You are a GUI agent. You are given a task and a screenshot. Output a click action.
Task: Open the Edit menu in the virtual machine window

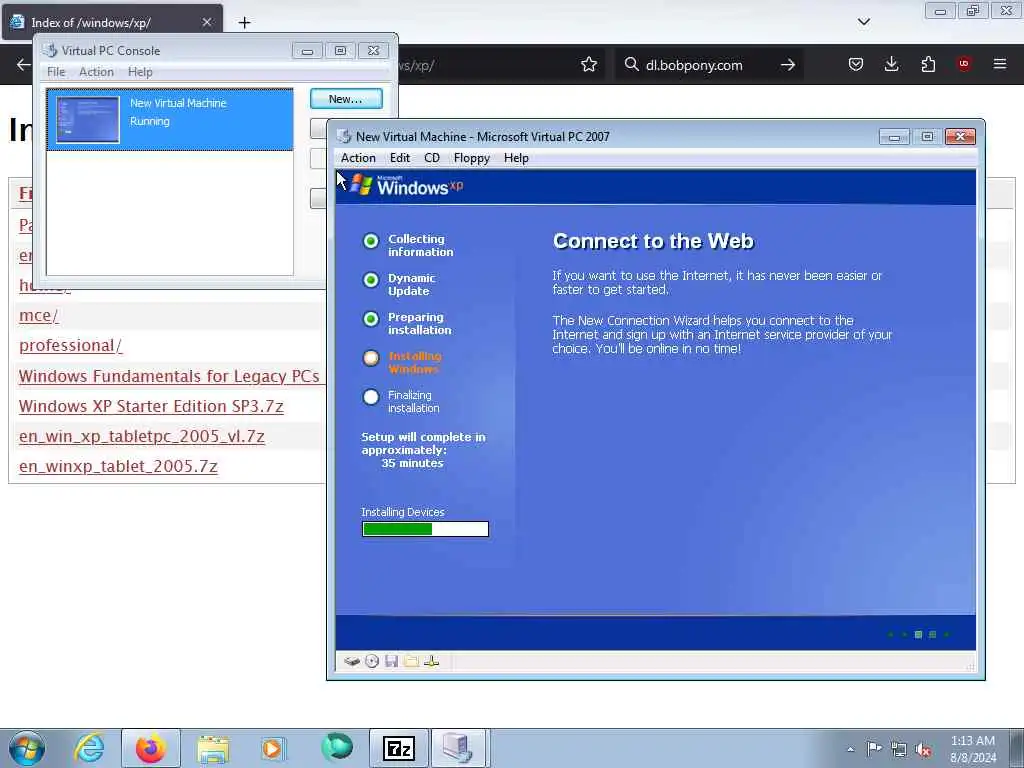(x=400, y=158)
